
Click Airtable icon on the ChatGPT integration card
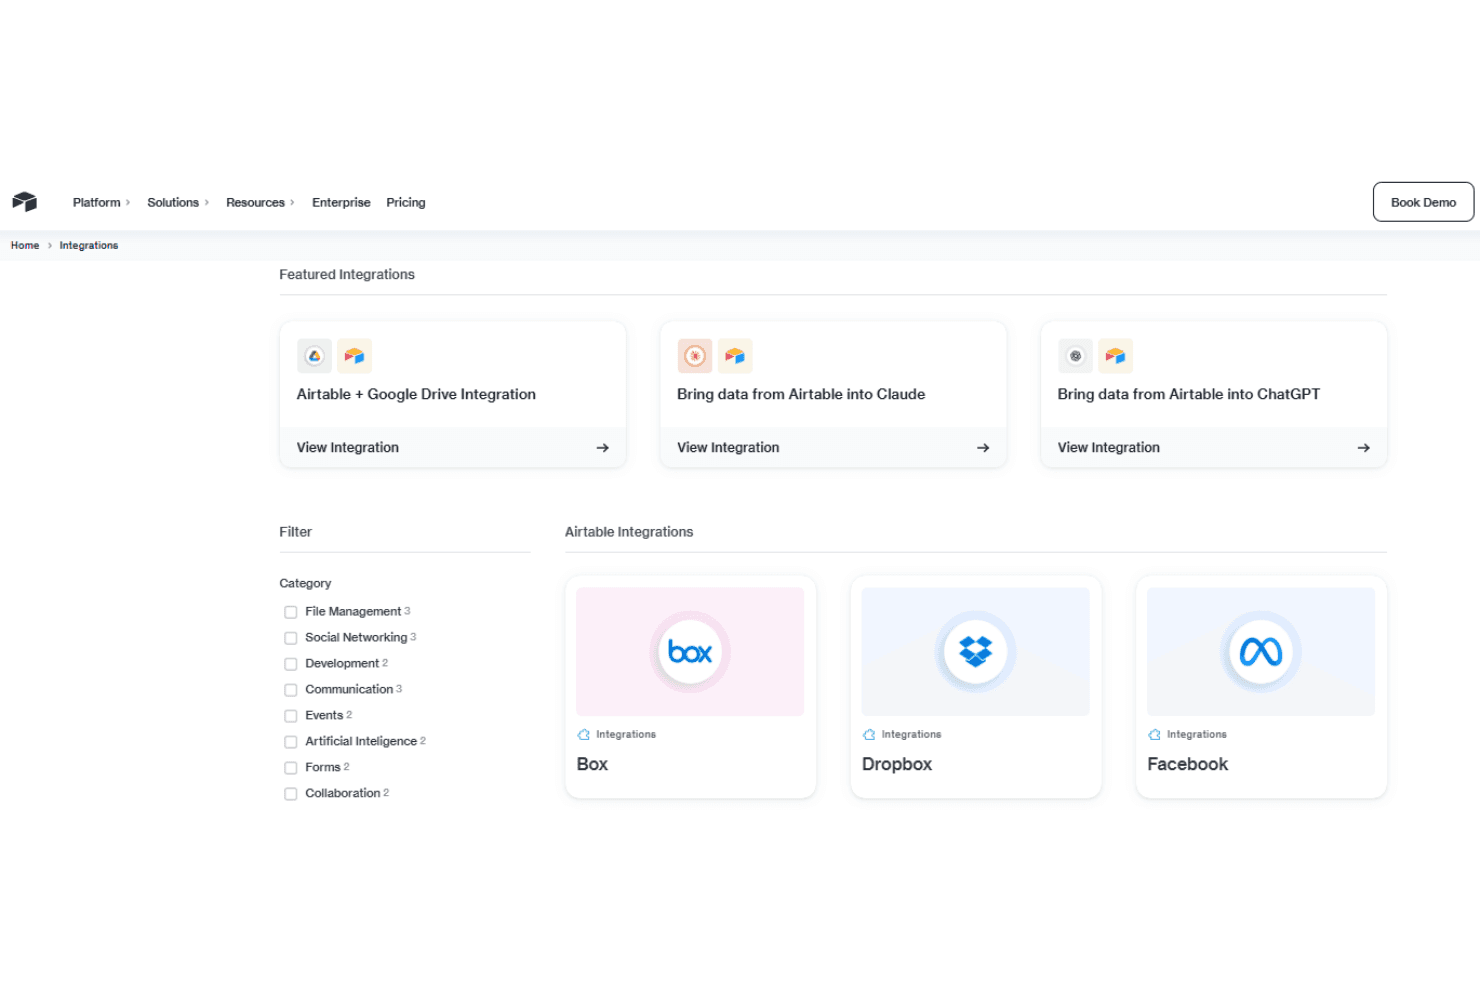[x=1115, y=356]
